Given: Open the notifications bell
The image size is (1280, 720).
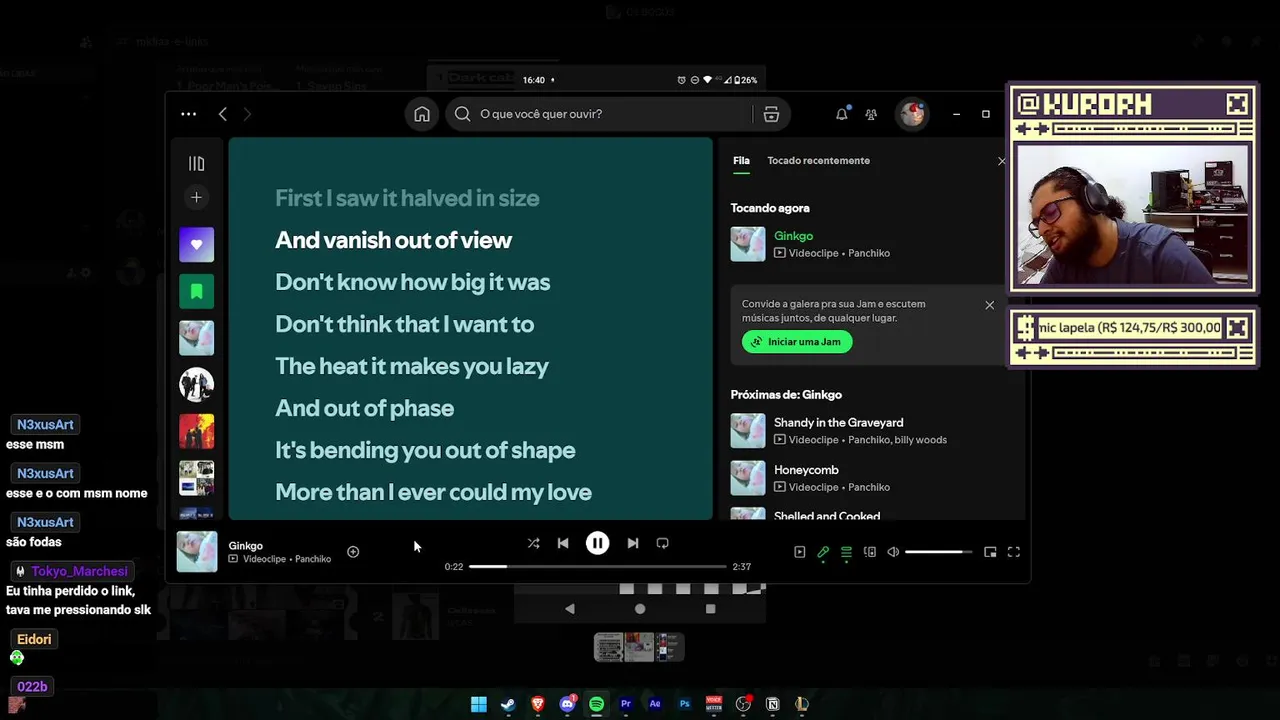Looking at the screenshot, I should point(842,114).
